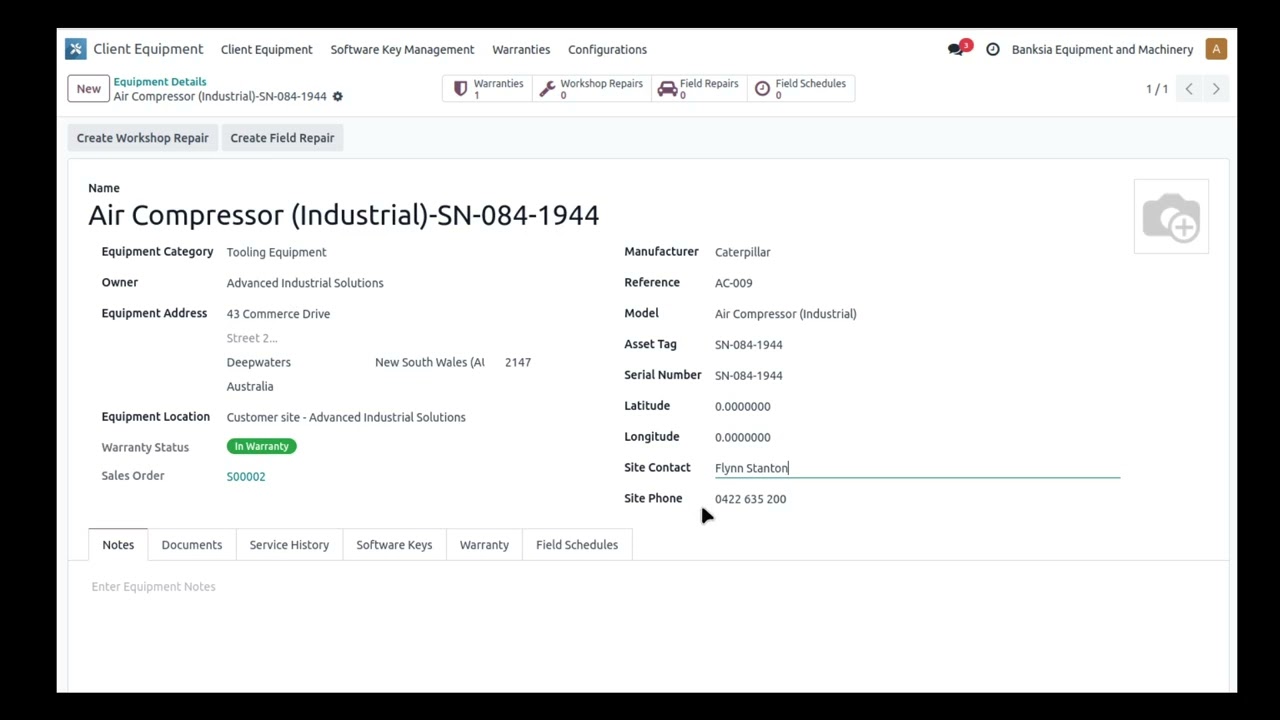Screen dimensions: 1280x720
Task: Click the Enter Equipment Notes area
Action: tap(648, 587)
